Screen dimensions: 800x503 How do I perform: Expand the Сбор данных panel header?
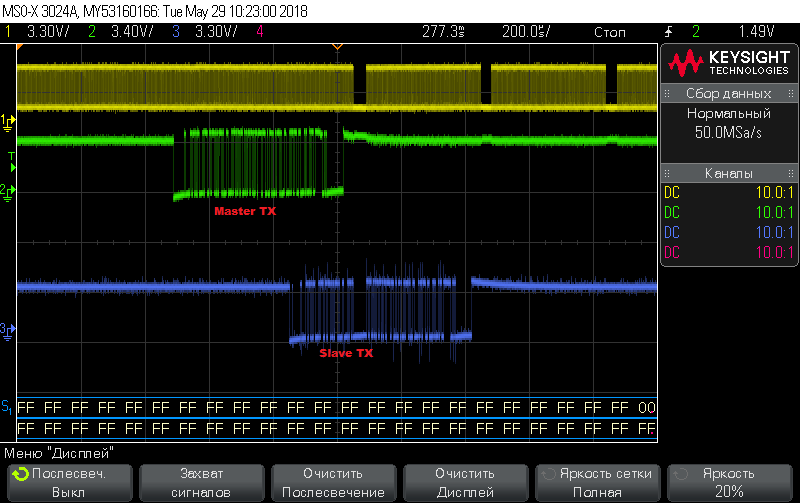point(728,94)
